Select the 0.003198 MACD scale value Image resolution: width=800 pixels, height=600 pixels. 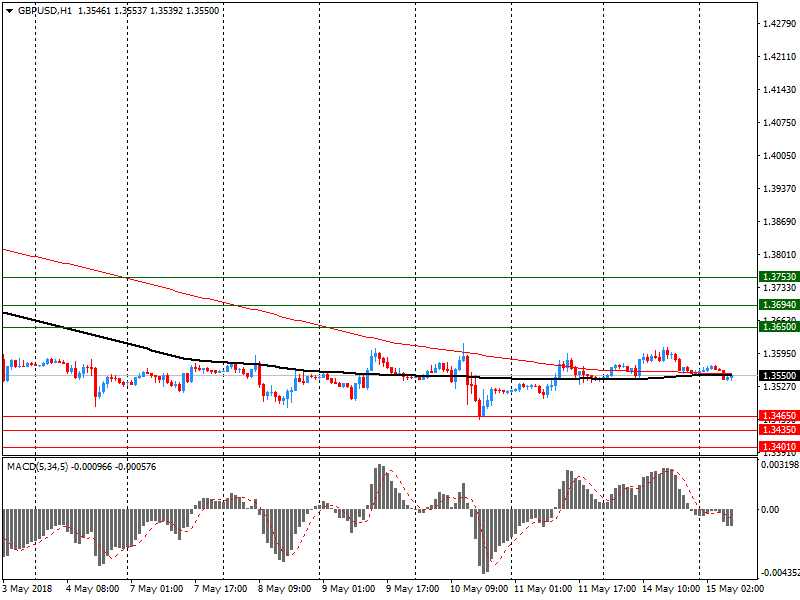[x=778, y=466]
